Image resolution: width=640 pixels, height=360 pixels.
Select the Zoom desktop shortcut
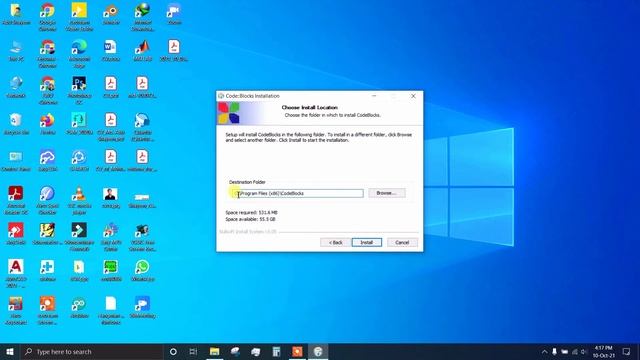(174, 15)
